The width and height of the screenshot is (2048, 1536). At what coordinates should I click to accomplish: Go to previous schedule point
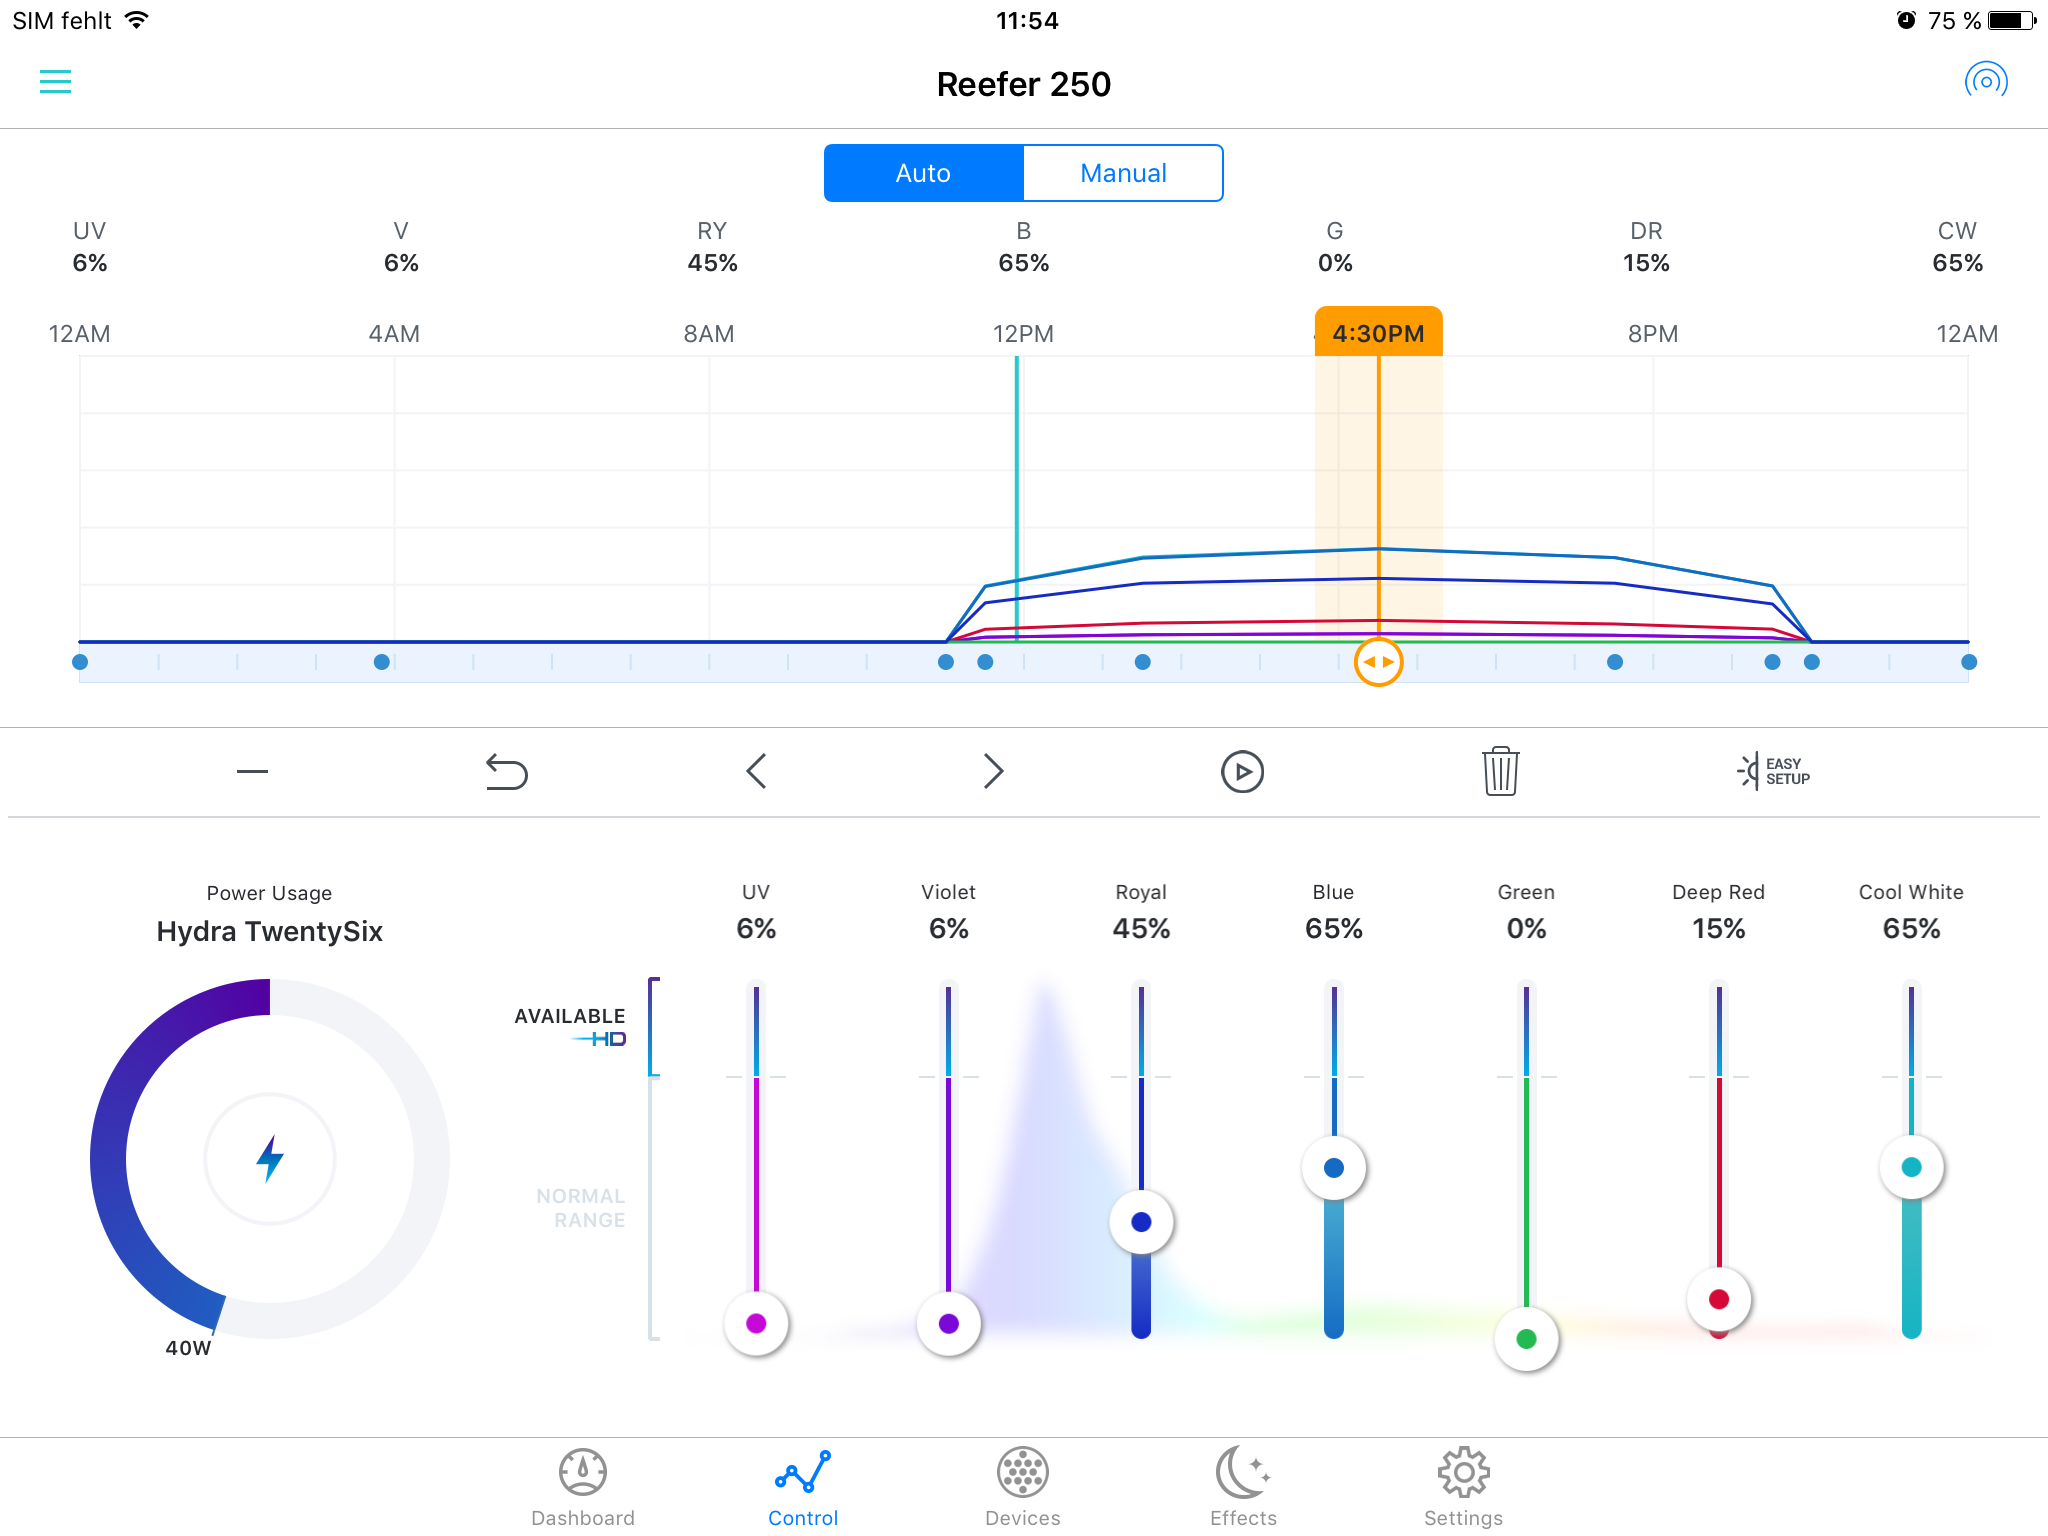pos(756,772)
